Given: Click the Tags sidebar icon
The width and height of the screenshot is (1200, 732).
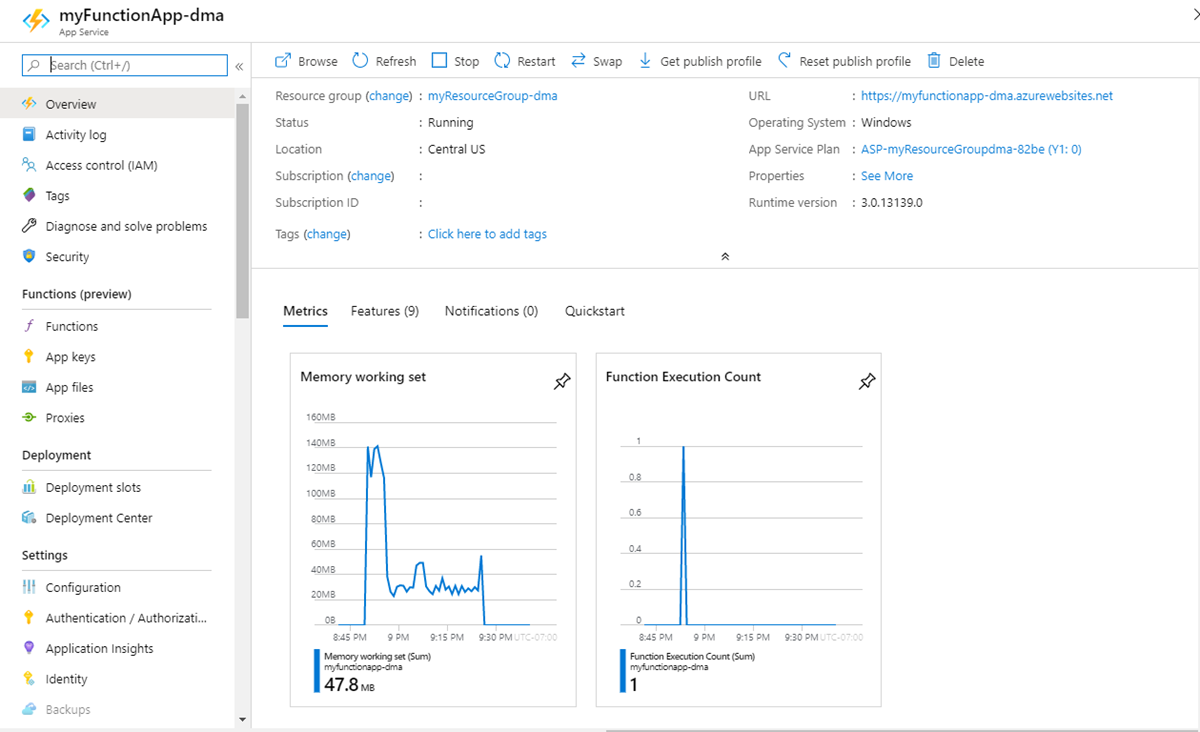Looking at the screenshot, I should 29,196.
